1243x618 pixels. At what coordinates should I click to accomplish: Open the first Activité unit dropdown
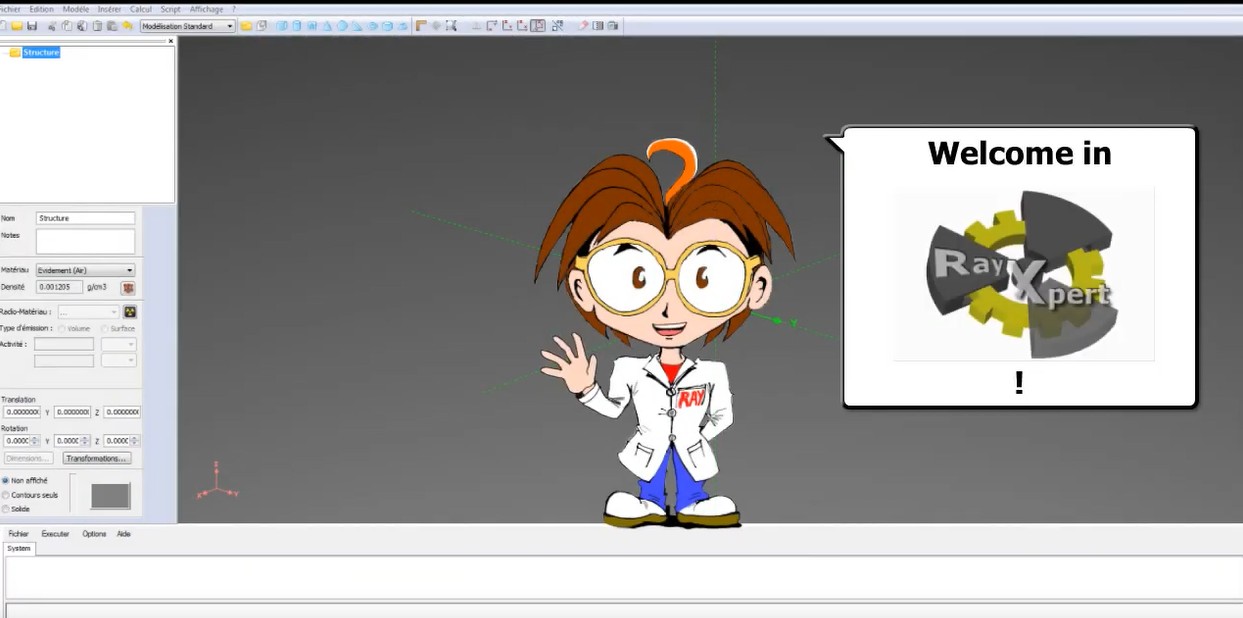119,344
